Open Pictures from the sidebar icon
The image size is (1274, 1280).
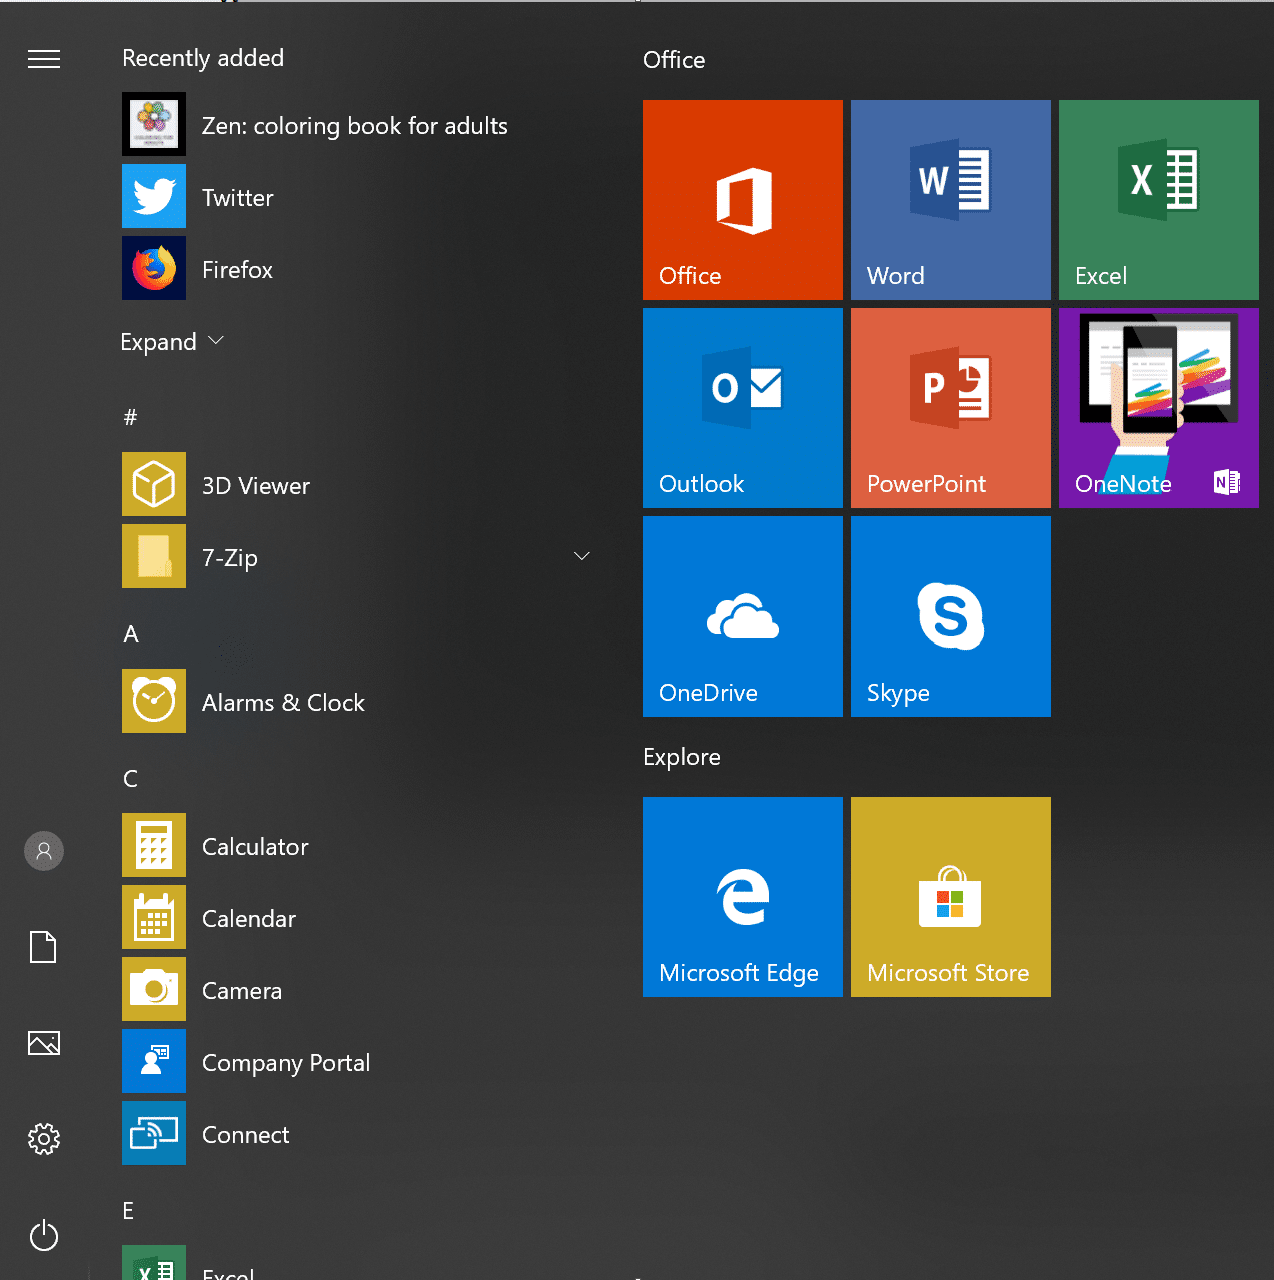[x=44, y=1043]
